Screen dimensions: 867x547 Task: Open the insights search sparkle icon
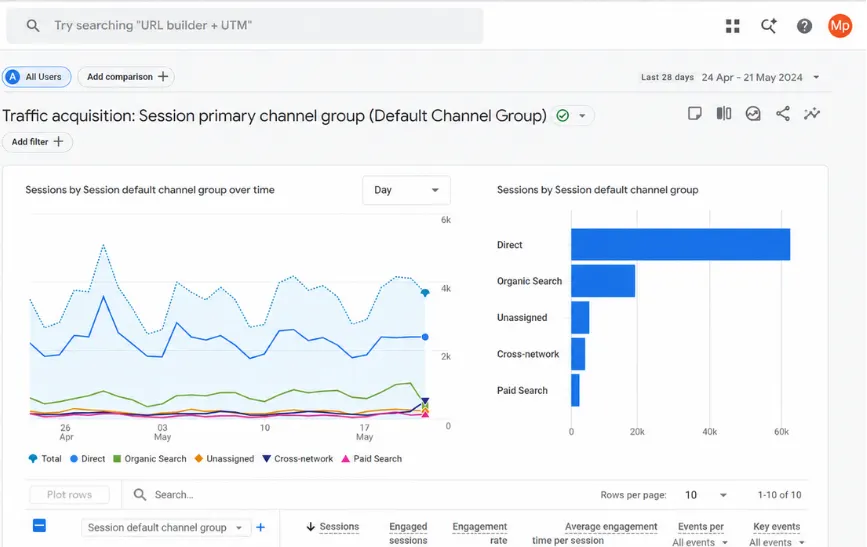point(769,25)
